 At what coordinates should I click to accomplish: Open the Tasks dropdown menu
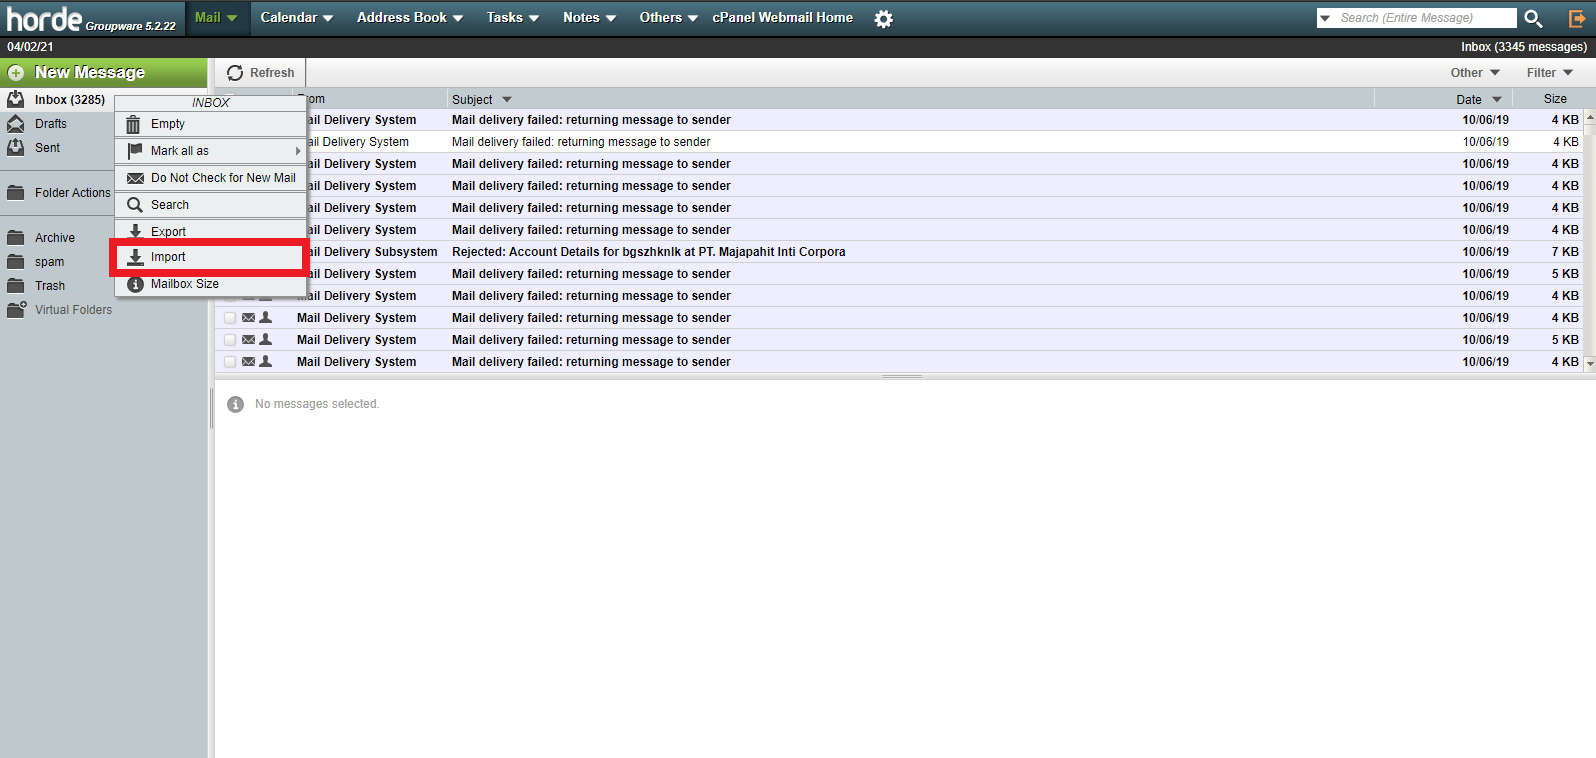[513, 18]
